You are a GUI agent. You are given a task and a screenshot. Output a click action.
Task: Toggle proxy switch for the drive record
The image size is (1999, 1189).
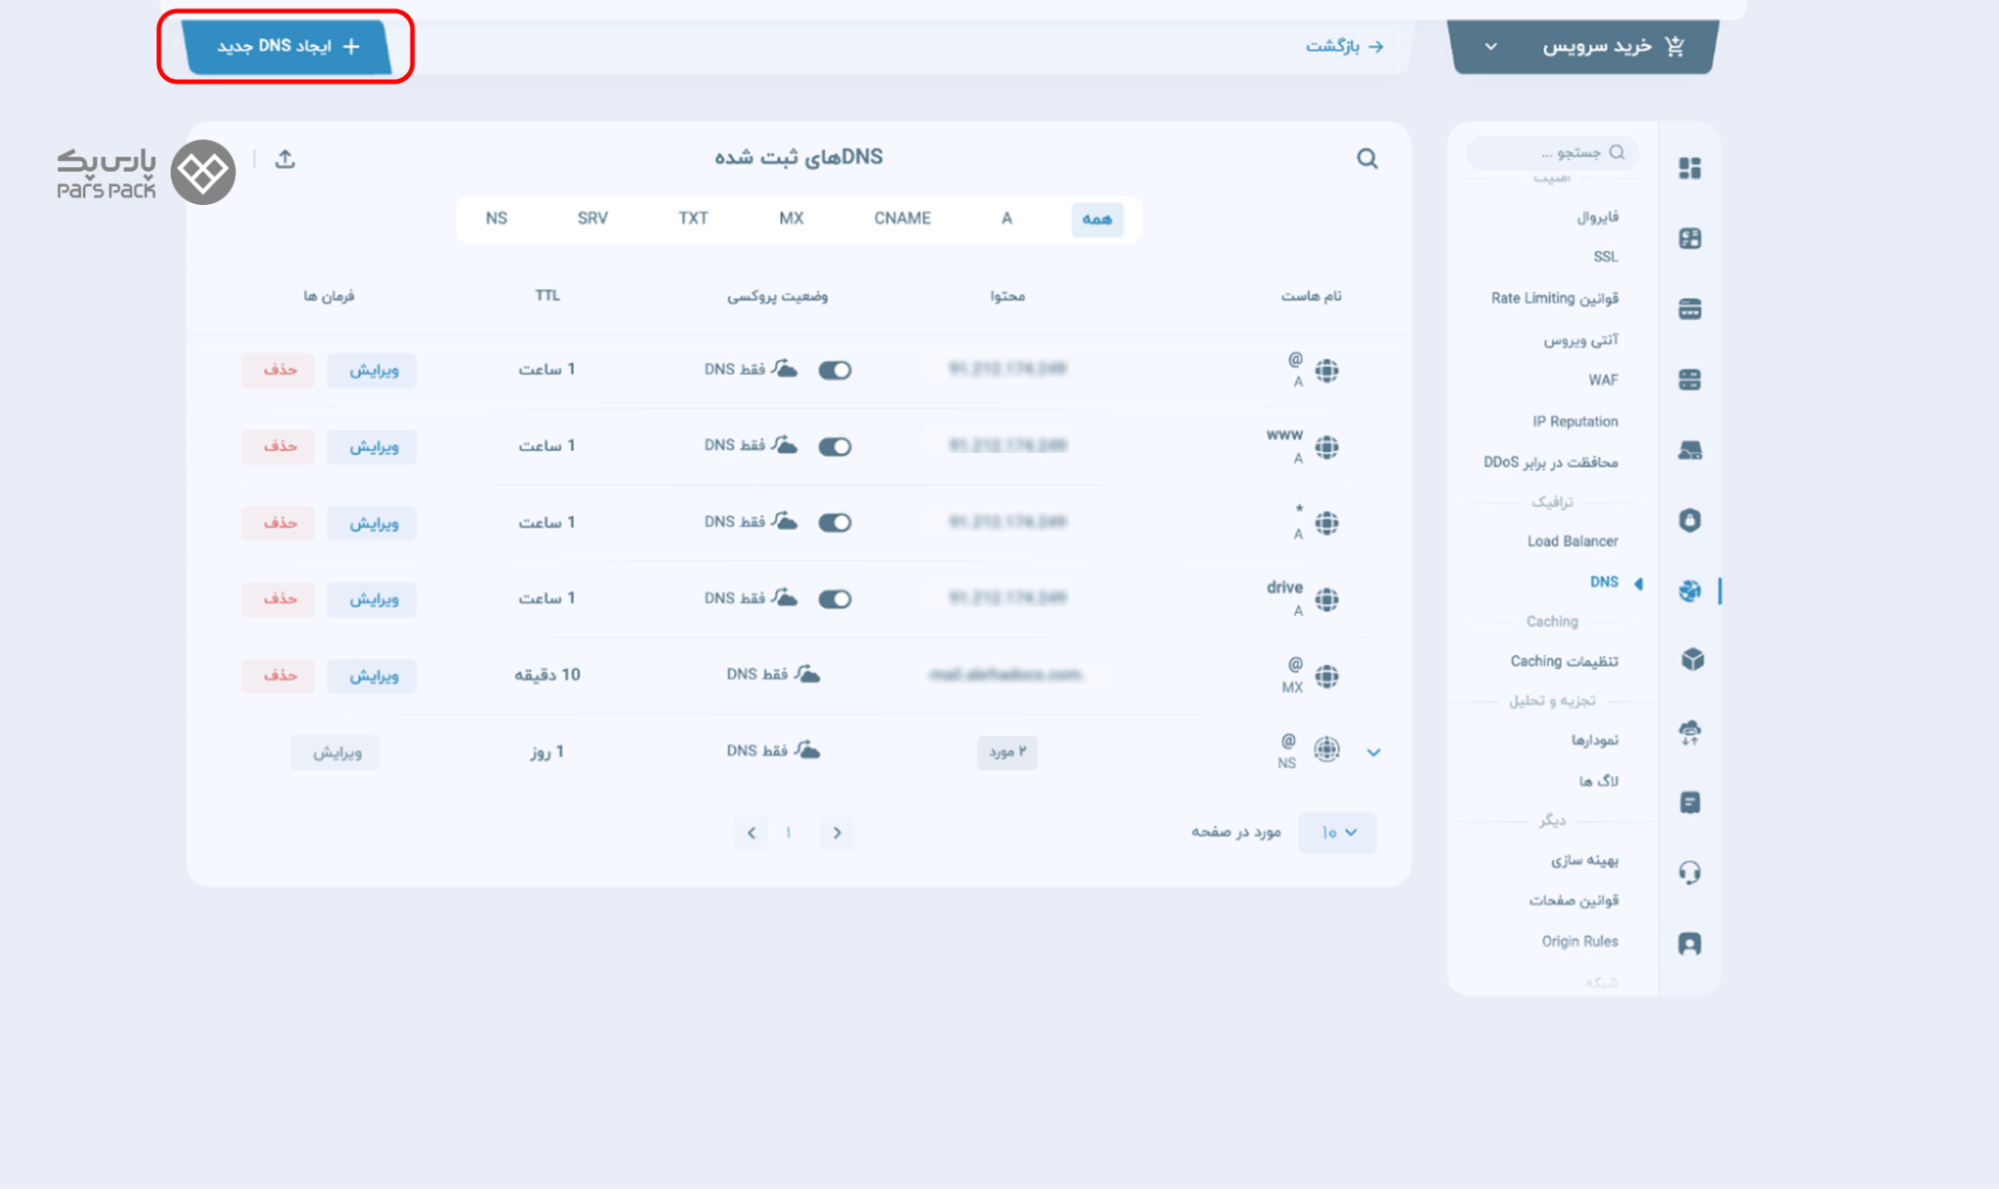tap(834, 599)
